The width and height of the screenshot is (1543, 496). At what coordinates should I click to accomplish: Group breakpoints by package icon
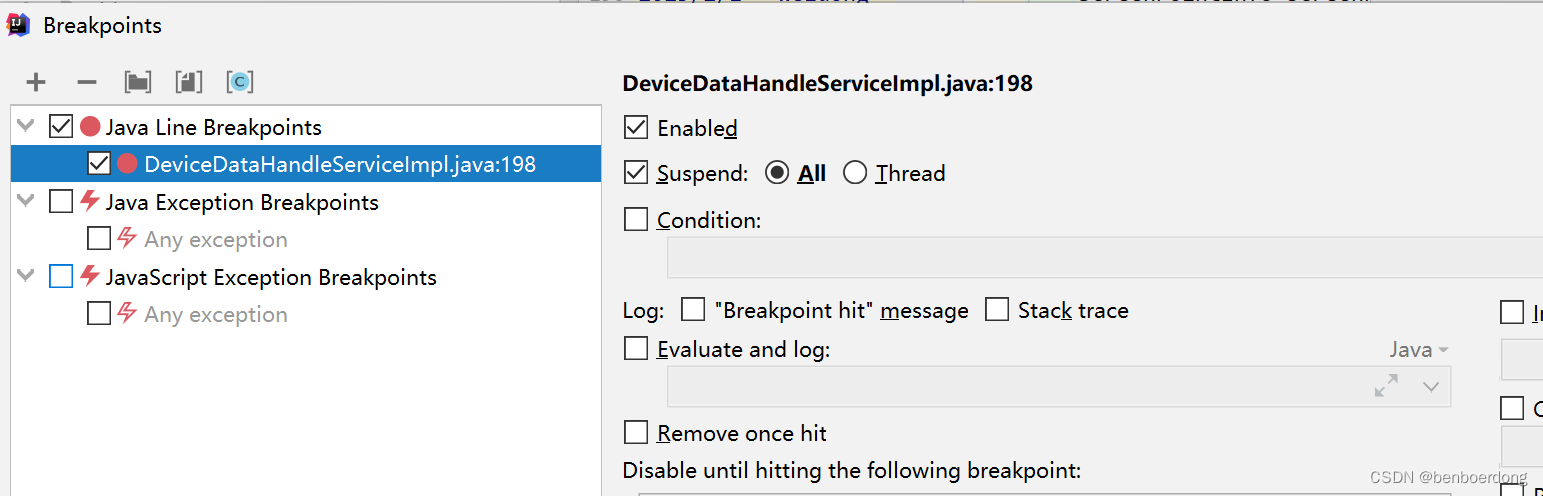tap(138, 82)
